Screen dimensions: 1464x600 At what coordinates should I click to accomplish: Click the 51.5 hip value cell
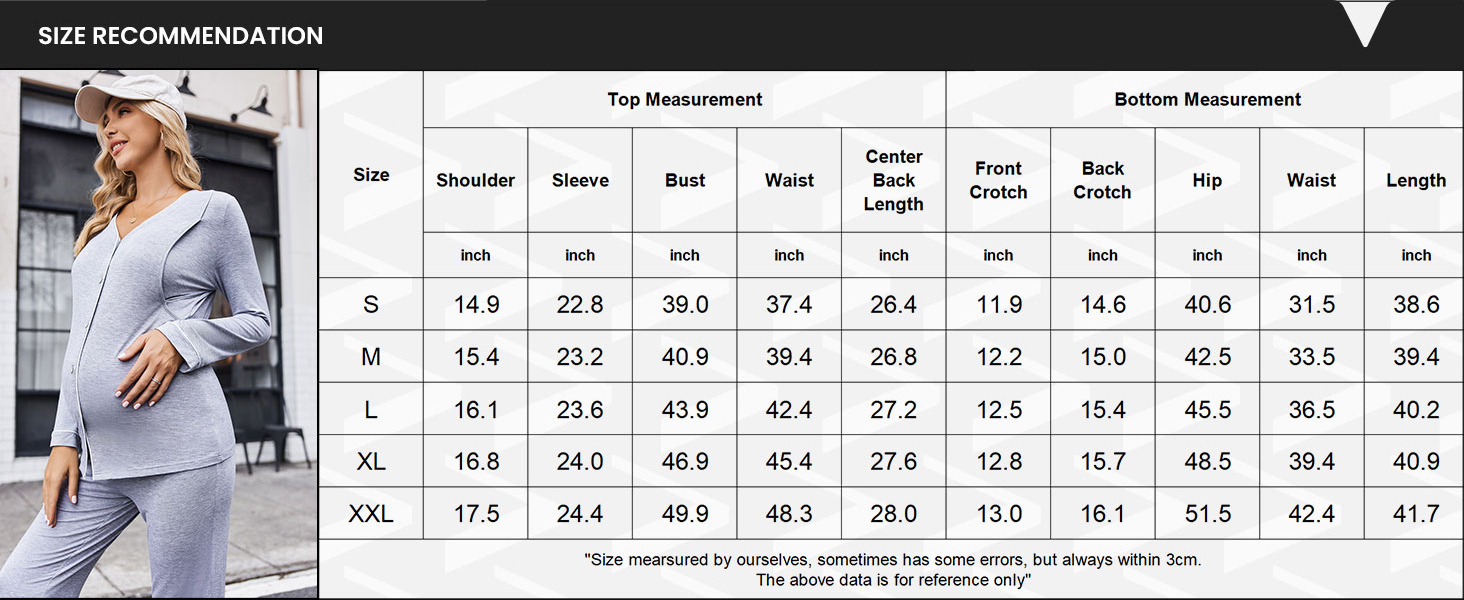click(x=1207, y=514)
